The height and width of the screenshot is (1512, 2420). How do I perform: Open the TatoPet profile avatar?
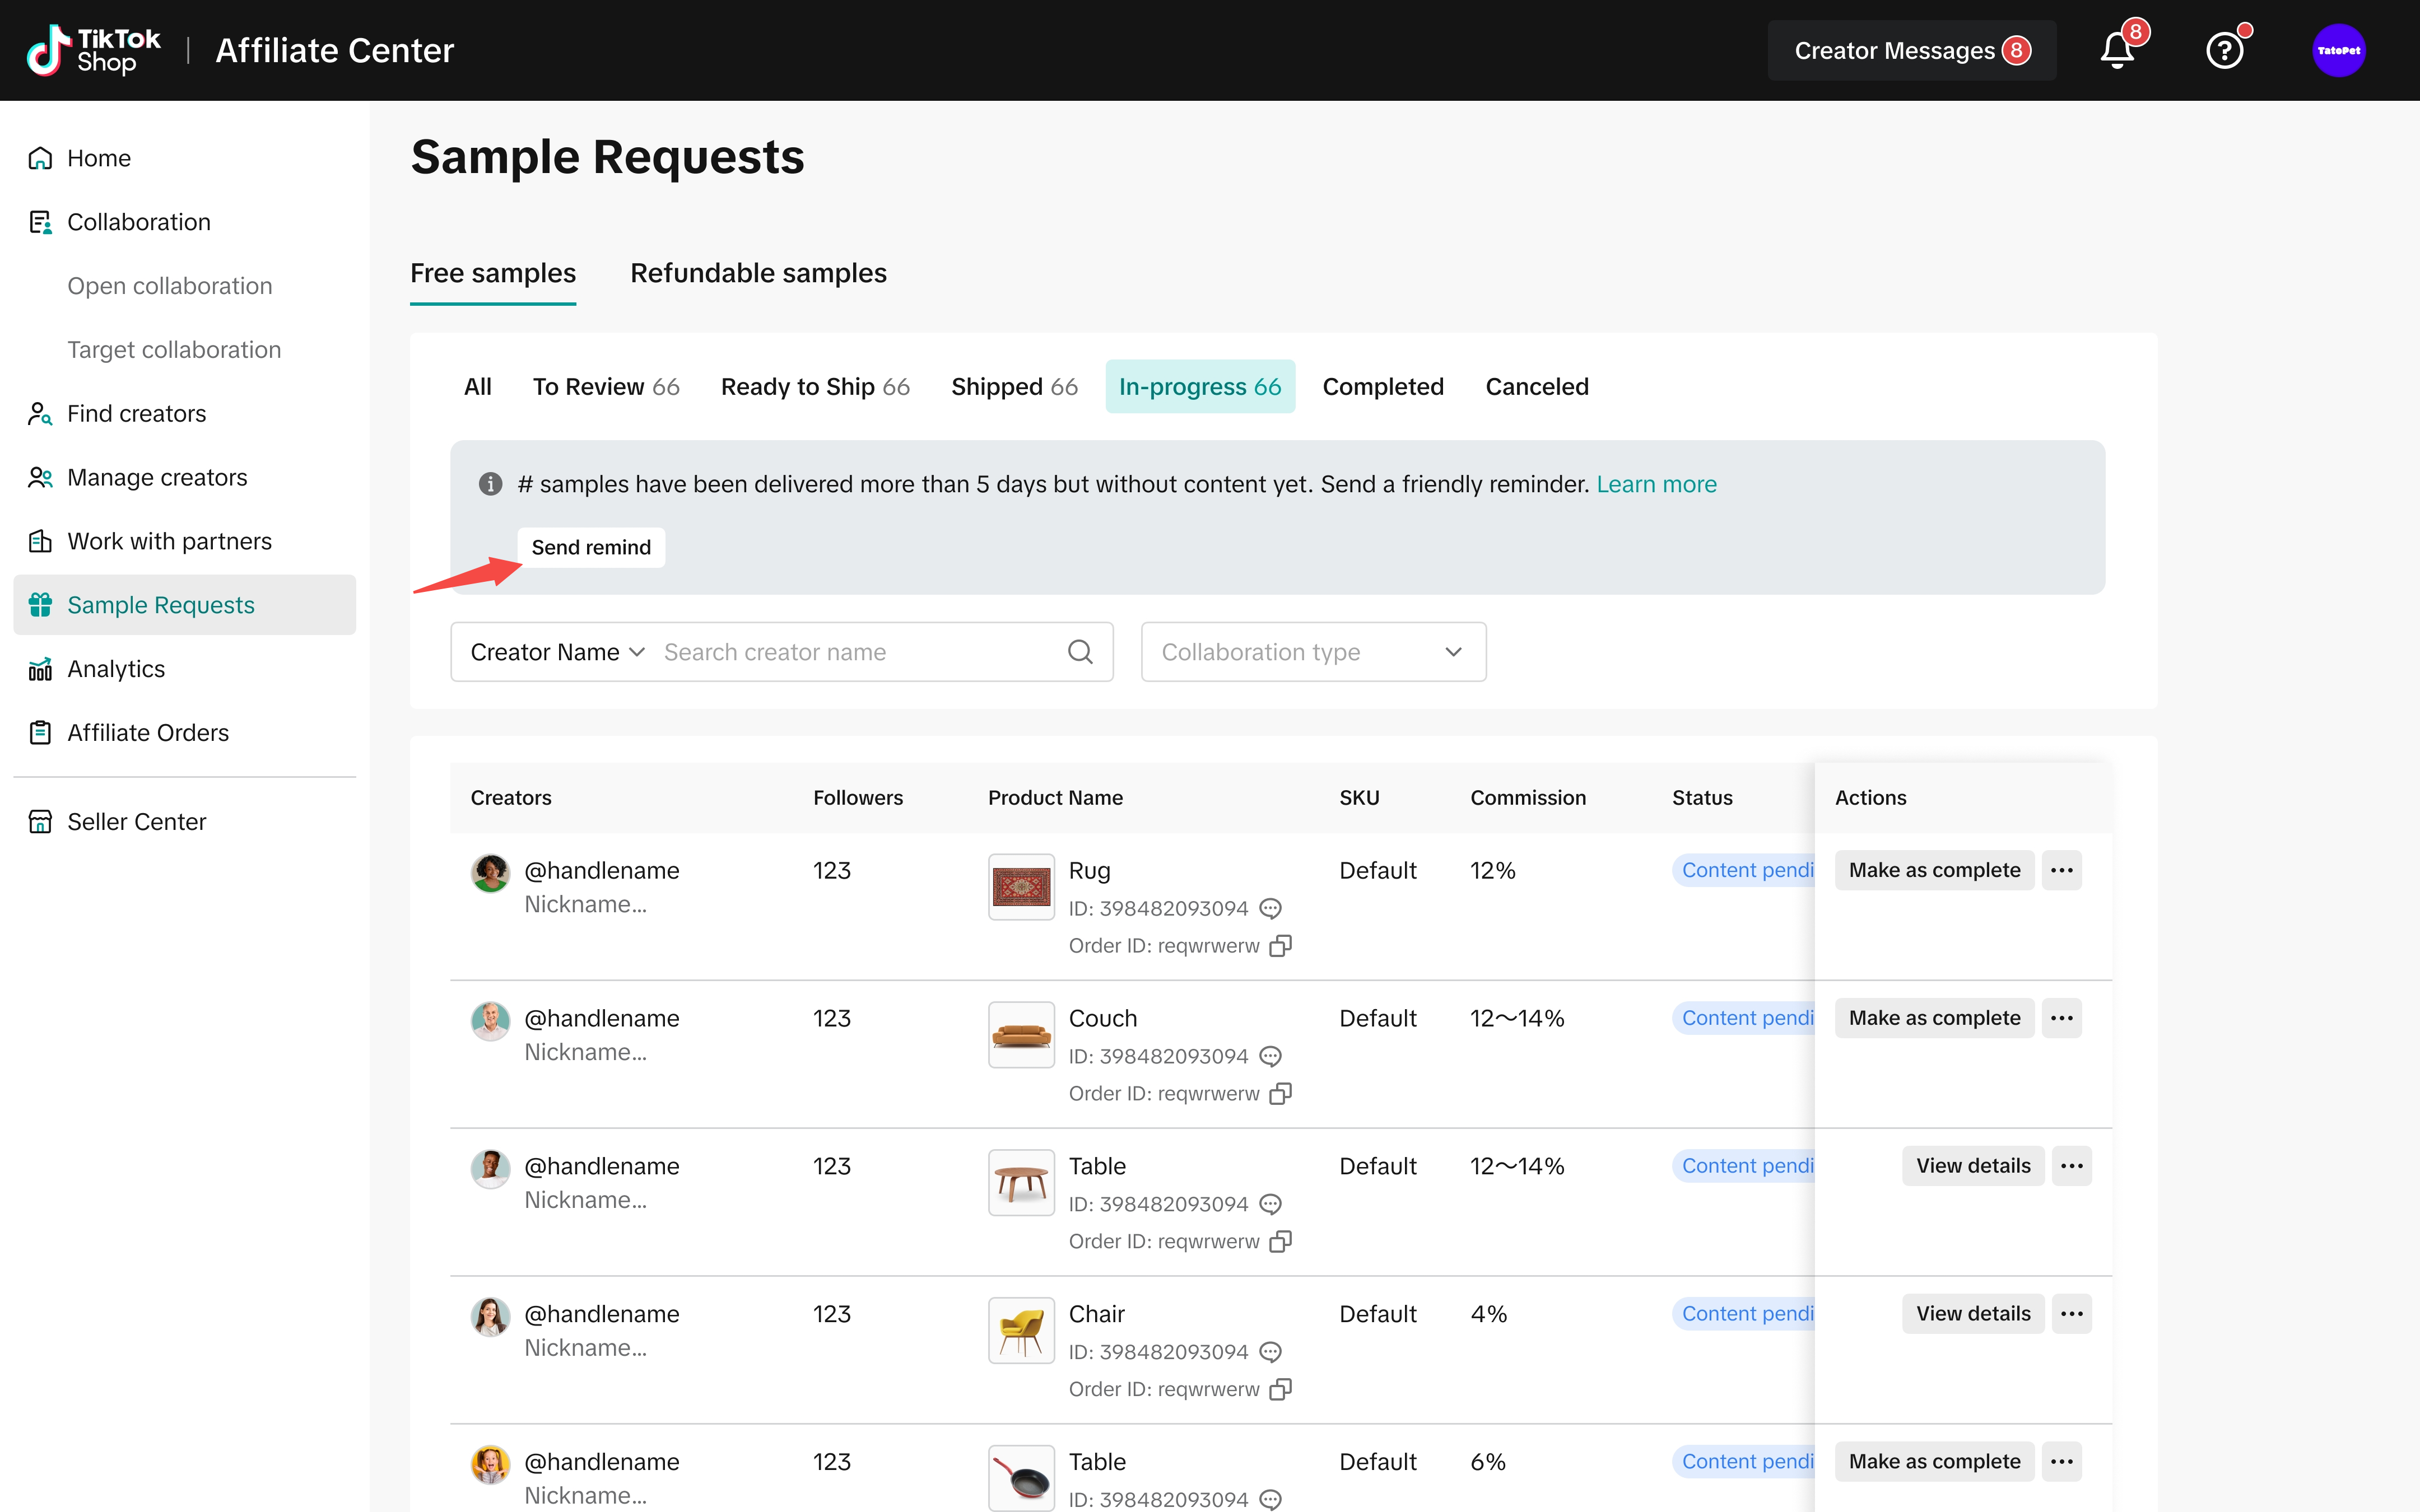tap(2338, 50)
